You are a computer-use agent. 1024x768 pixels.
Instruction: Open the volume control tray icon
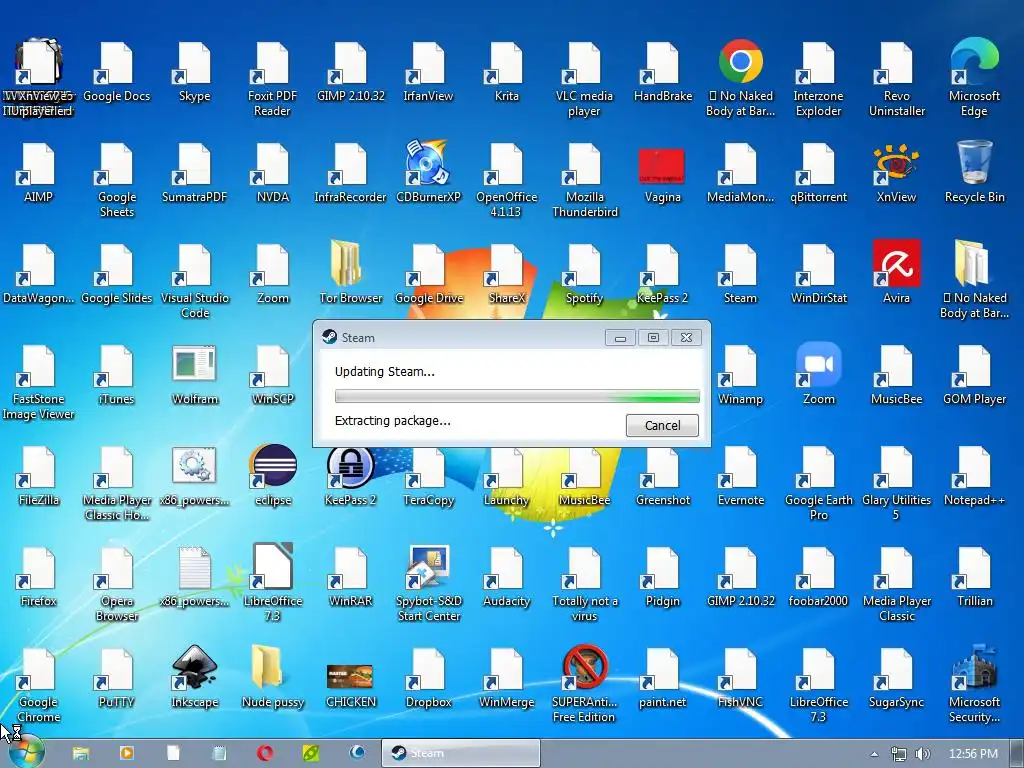[923, 754]
